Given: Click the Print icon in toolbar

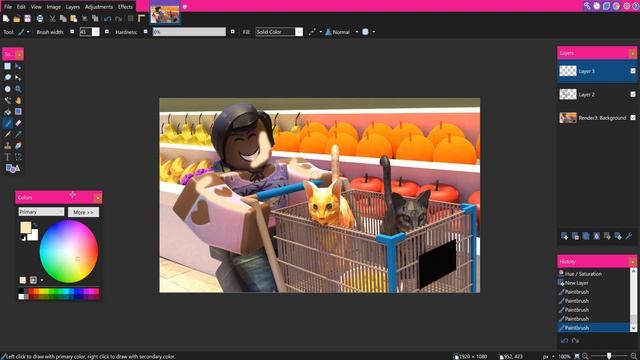Looking at the screenshot, I should pyautogui.click(x=40, y=19).
